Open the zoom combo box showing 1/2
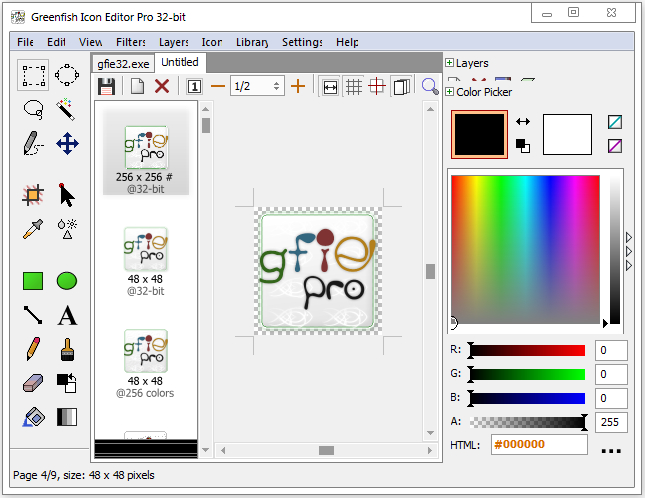This screenshot has width=645, height=498. pos(257,86)
